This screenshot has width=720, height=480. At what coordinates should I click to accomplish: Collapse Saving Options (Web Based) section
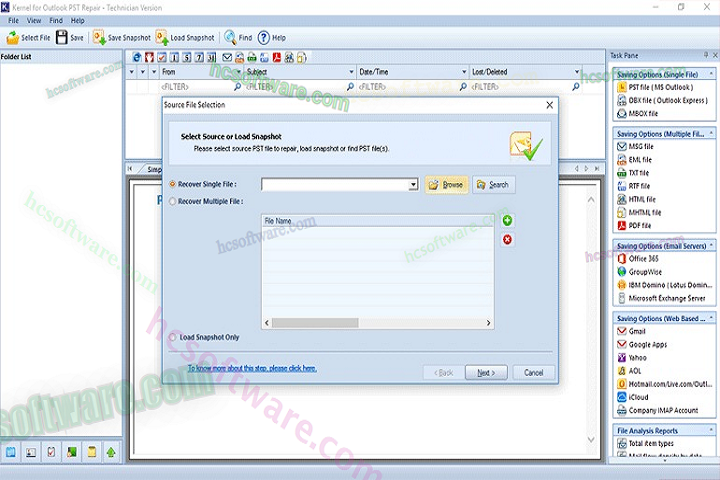[x=711, y=318]
